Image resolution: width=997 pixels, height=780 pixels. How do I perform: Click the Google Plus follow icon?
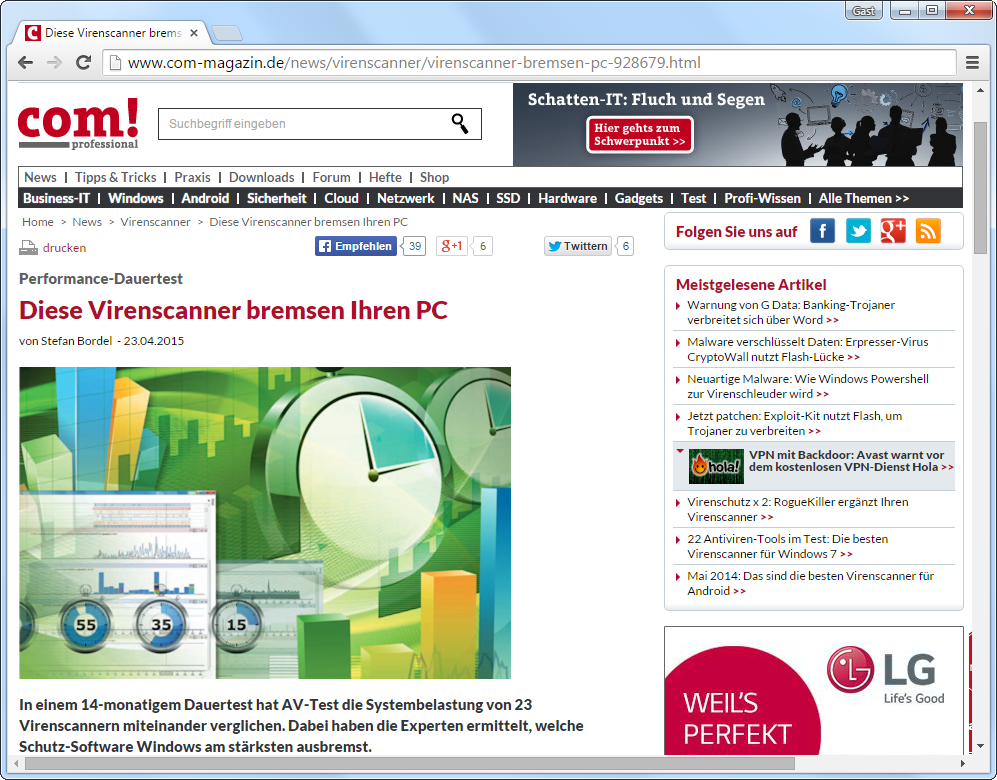[x=893, y=231]
